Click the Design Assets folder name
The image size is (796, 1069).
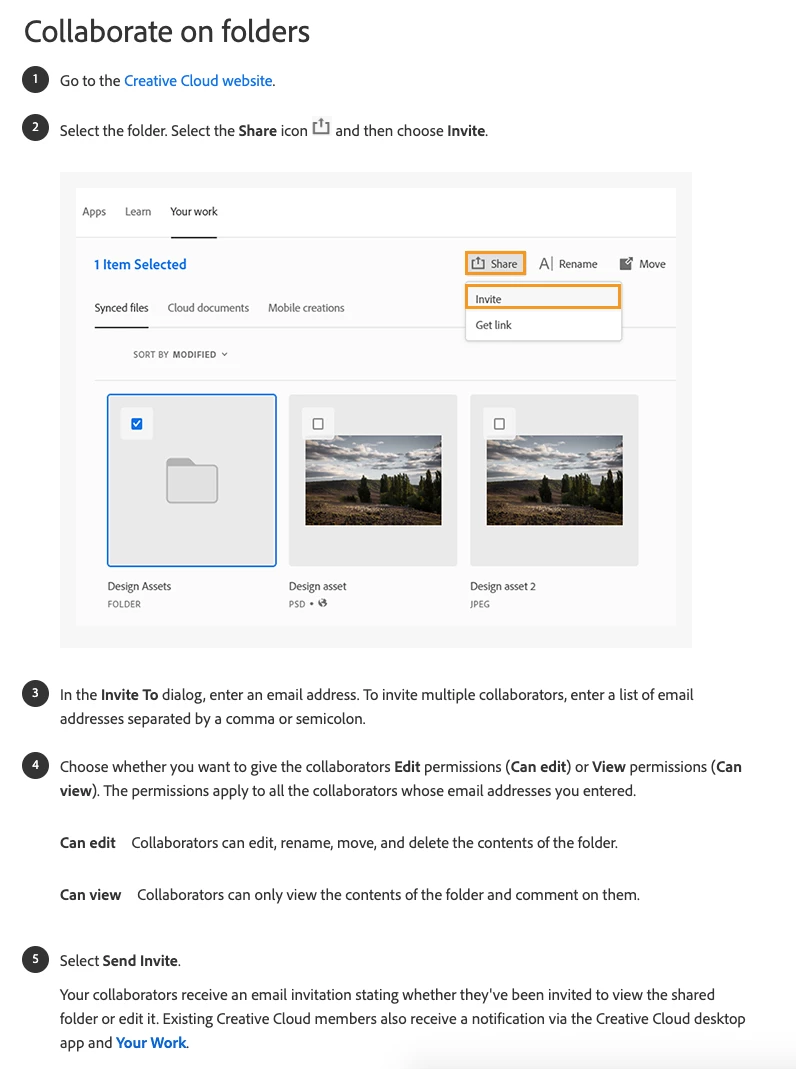point(139,586)
